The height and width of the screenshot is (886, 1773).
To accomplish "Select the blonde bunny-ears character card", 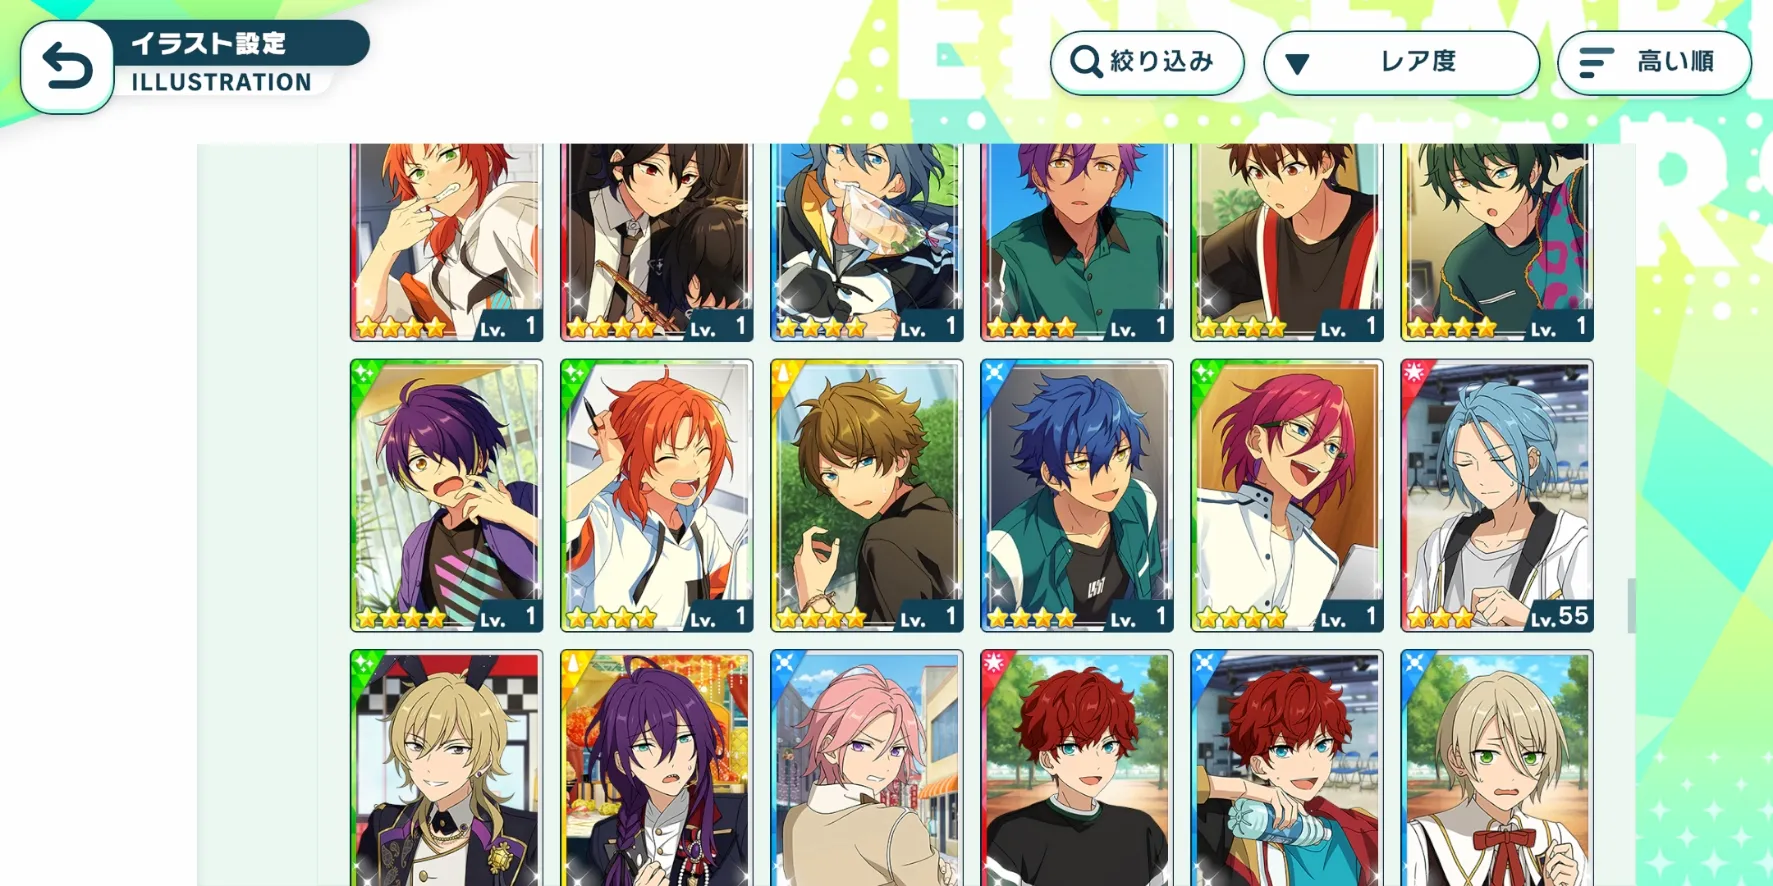I will [447, 768].
